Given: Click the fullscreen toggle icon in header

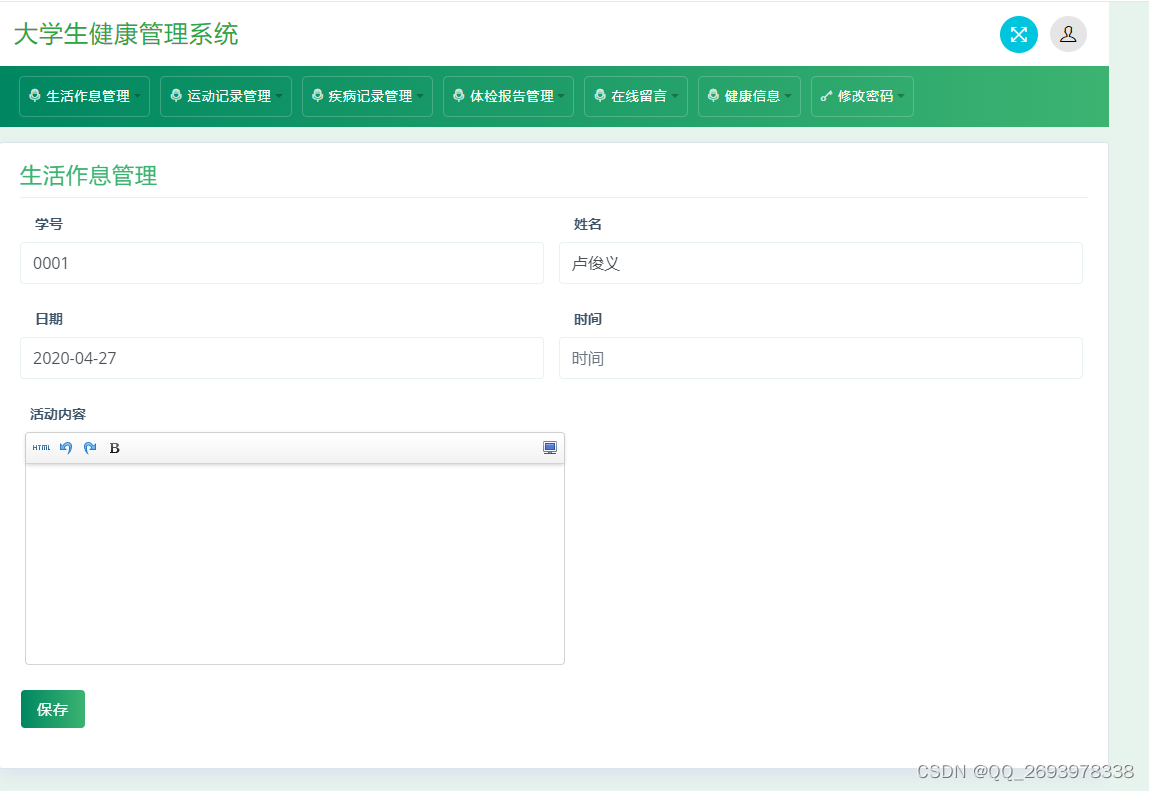Looking at the screenshot, I should click(x=1019, y=34).
